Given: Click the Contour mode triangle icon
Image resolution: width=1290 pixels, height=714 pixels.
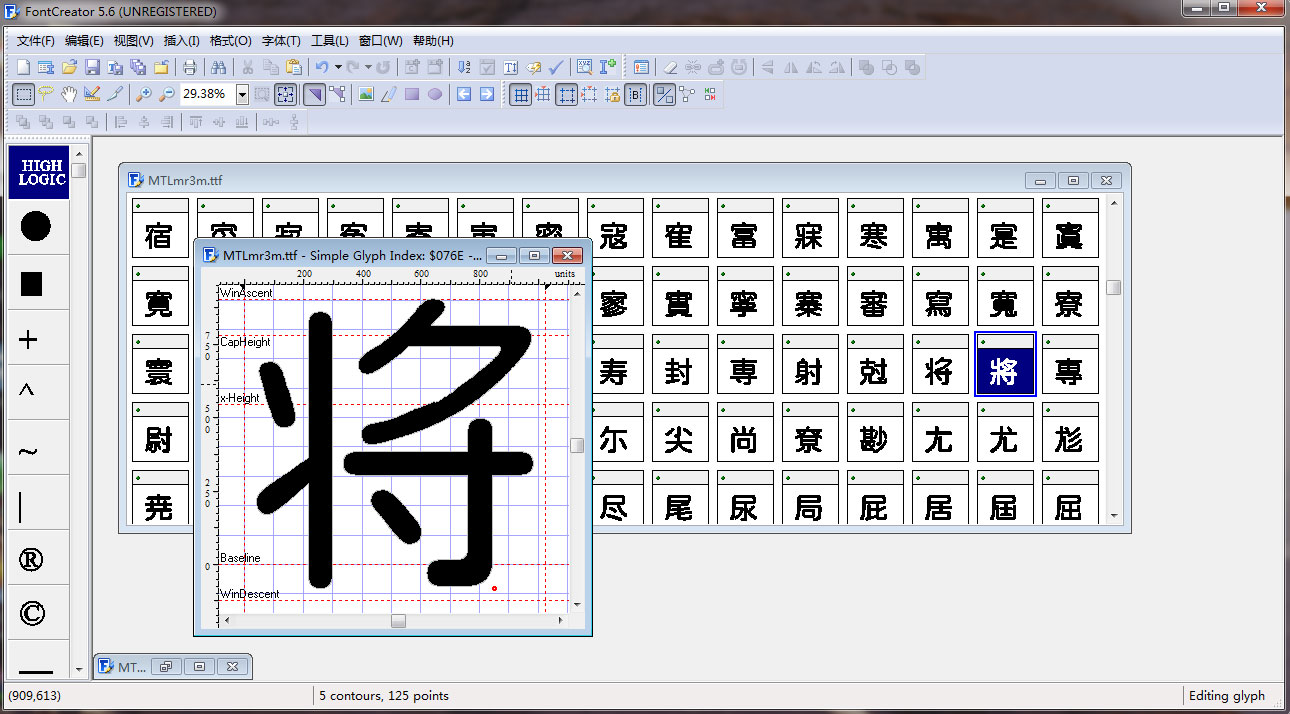Looking at the screenshot, I should tap(314, 94).
